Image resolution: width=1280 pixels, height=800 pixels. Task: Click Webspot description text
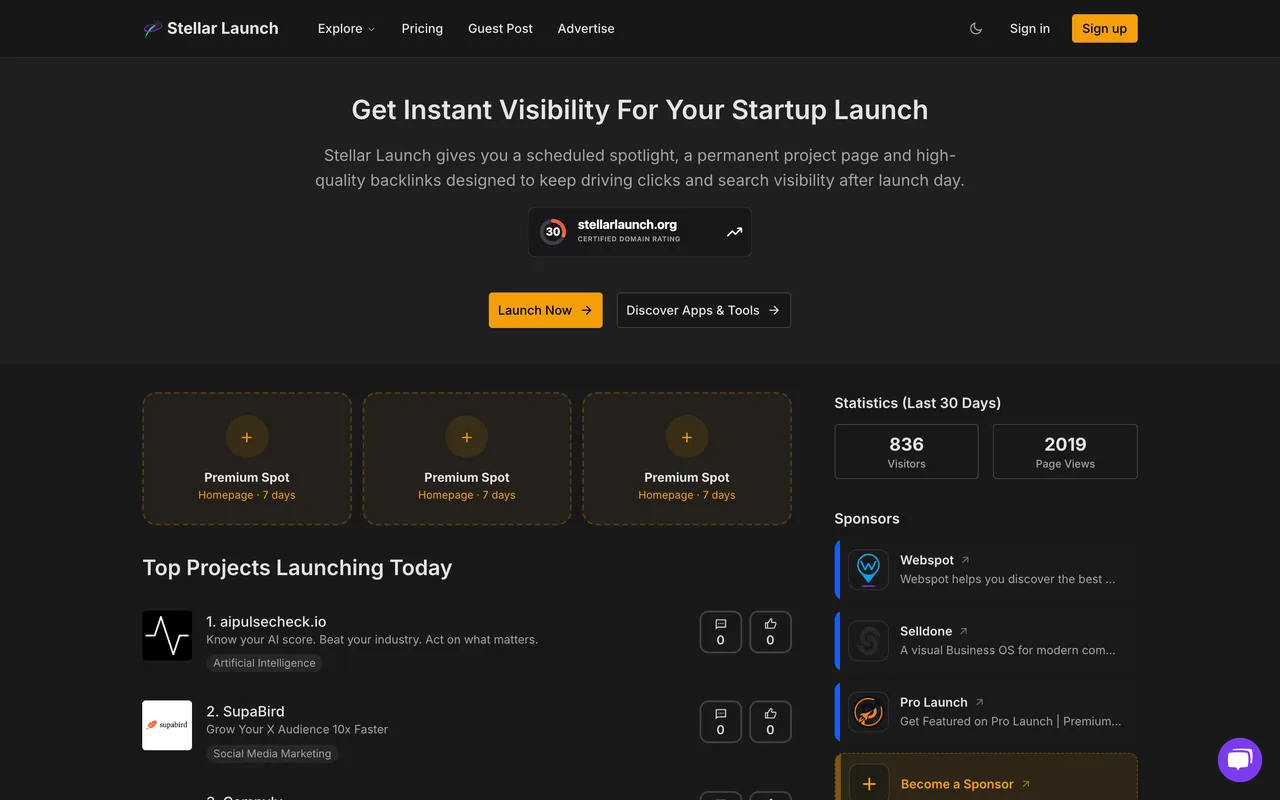point(1007,579)
